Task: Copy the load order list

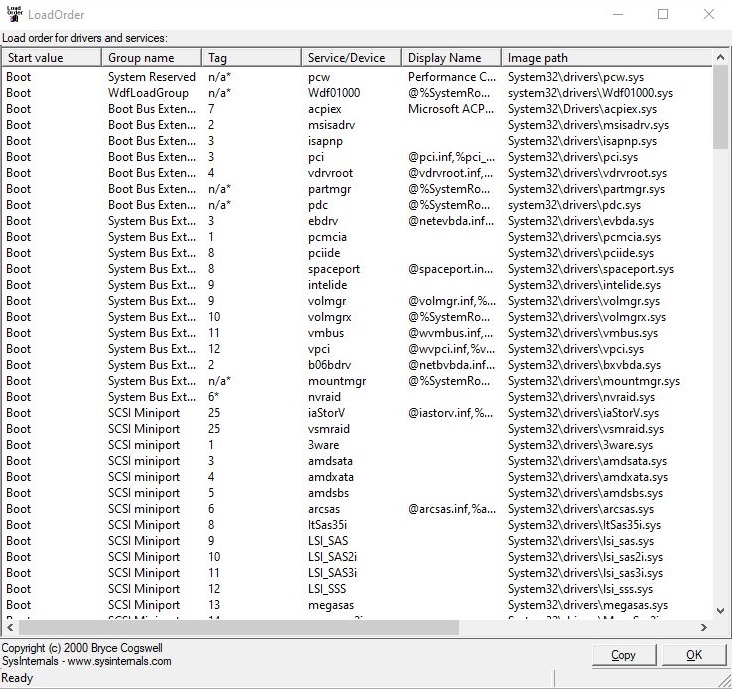Action: 624,655
